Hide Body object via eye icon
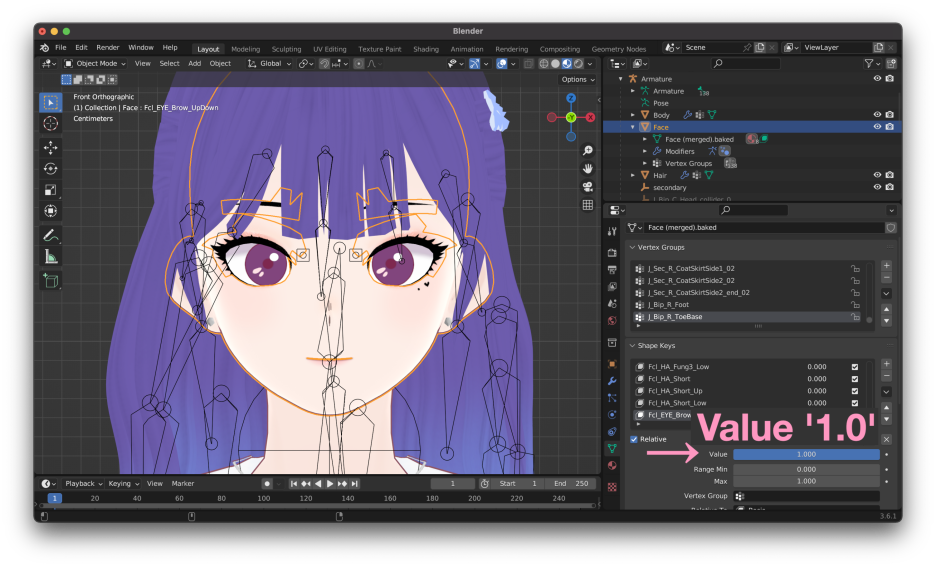The width and height of the screenshot is (936, 567). click(x=877, y=115)
